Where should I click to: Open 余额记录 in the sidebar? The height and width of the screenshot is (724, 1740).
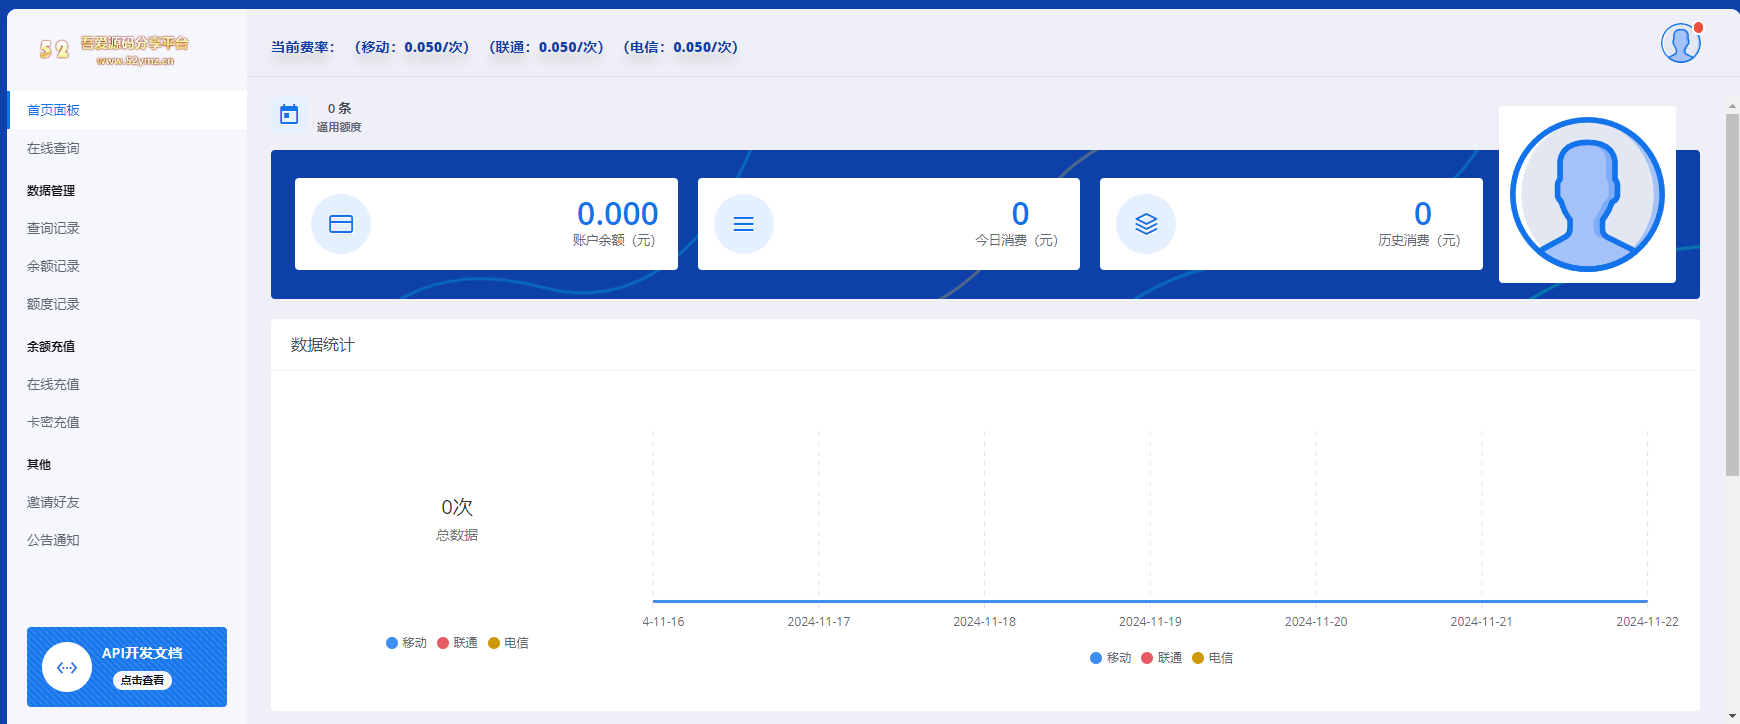127,266
